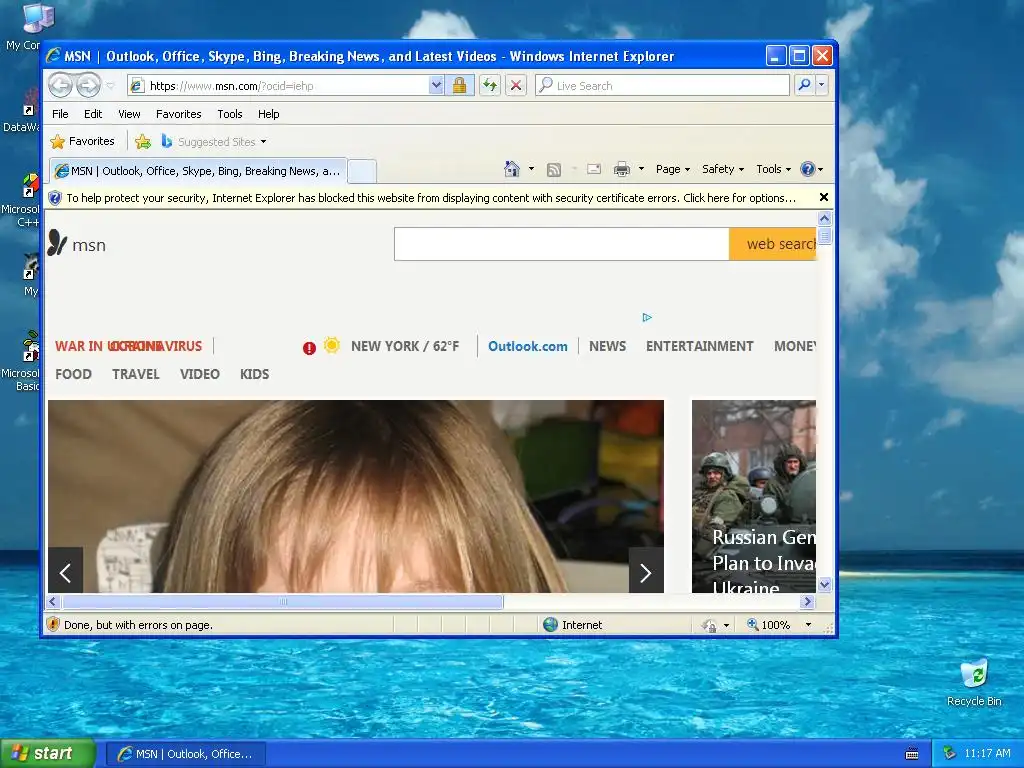
Task: Click the security lock icon
Action: 460,86
